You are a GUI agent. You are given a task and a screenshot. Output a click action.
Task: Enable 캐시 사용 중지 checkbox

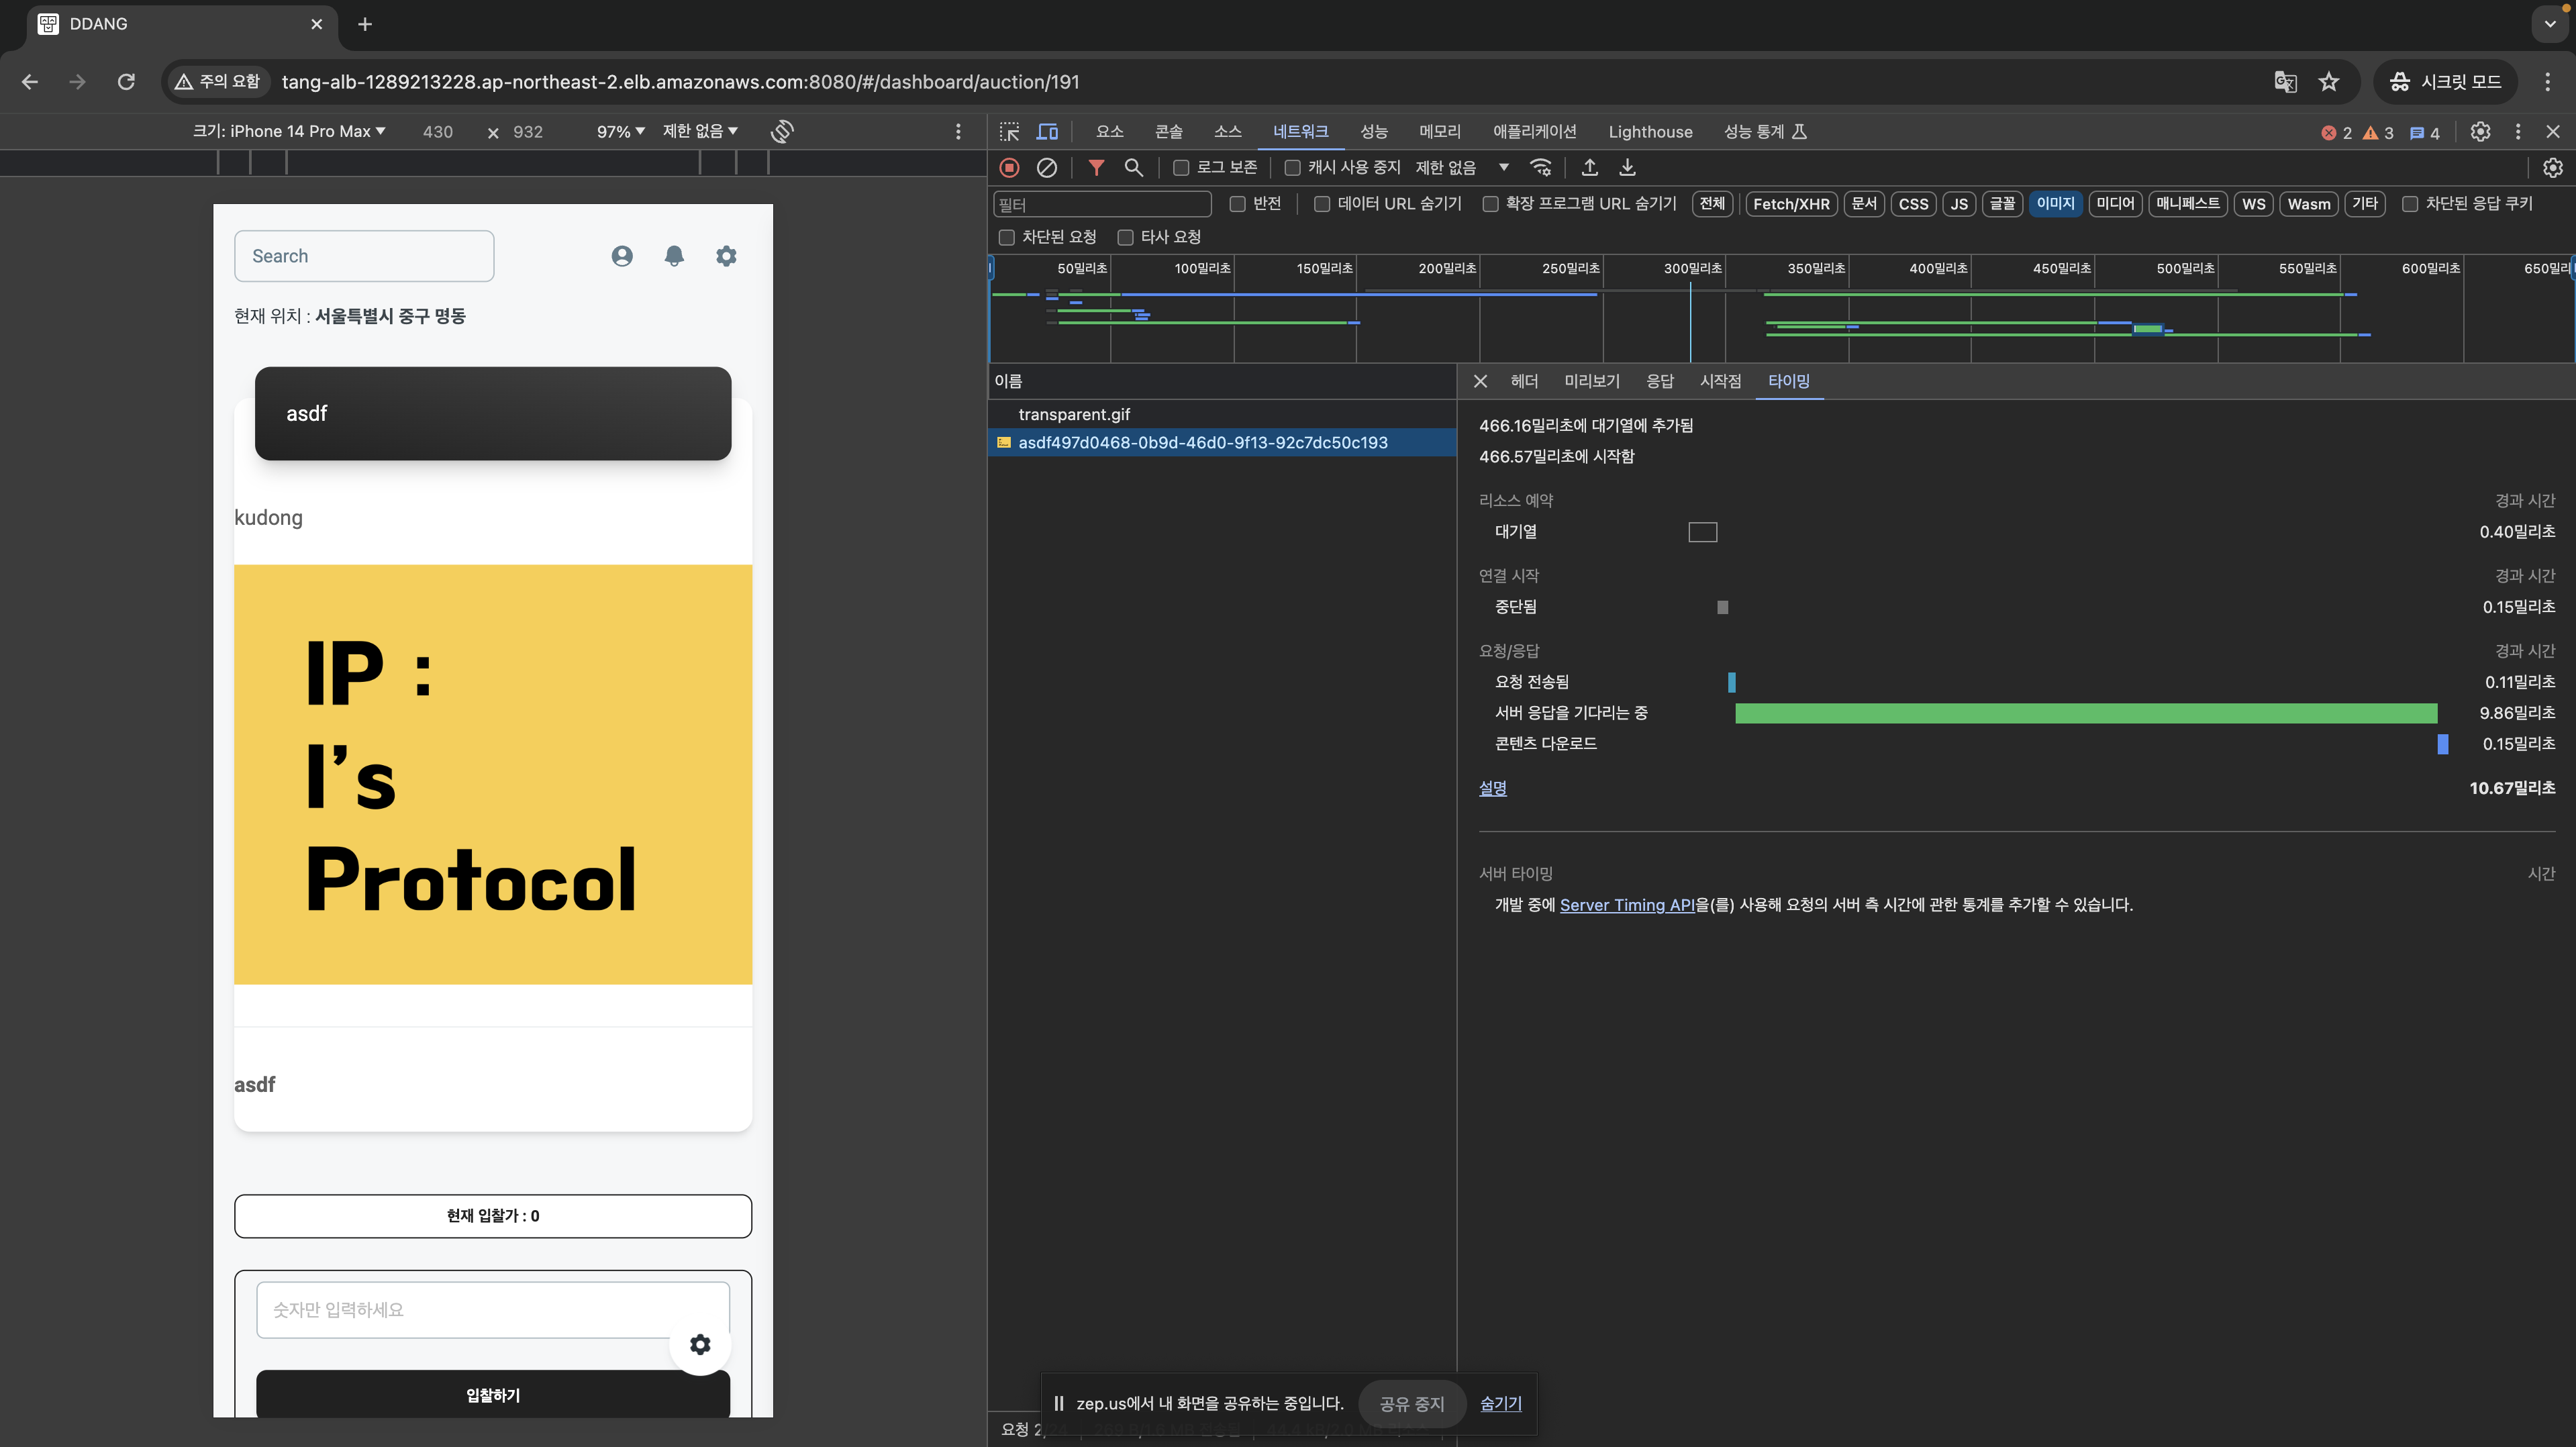click(1292, 168)
